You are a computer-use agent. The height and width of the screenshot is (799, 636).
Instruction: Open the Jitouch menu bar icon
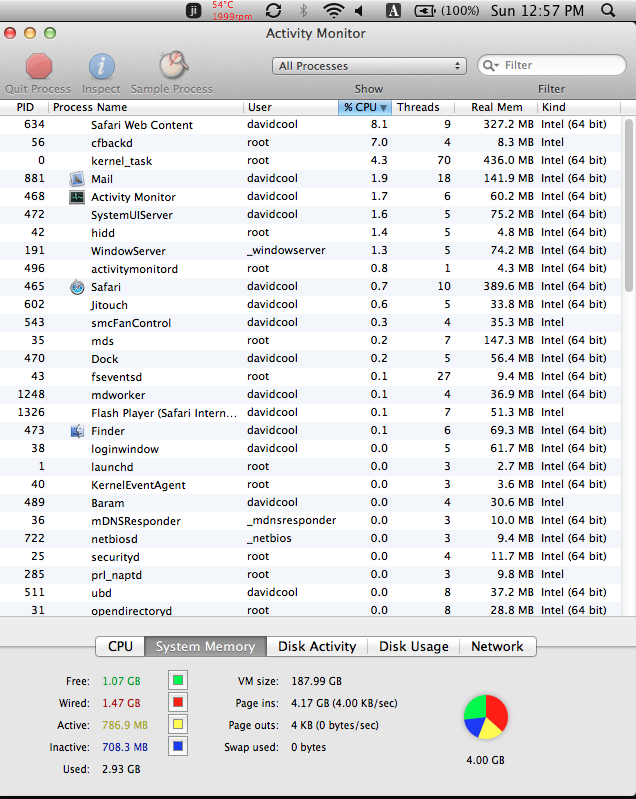(x=194, y=11)
